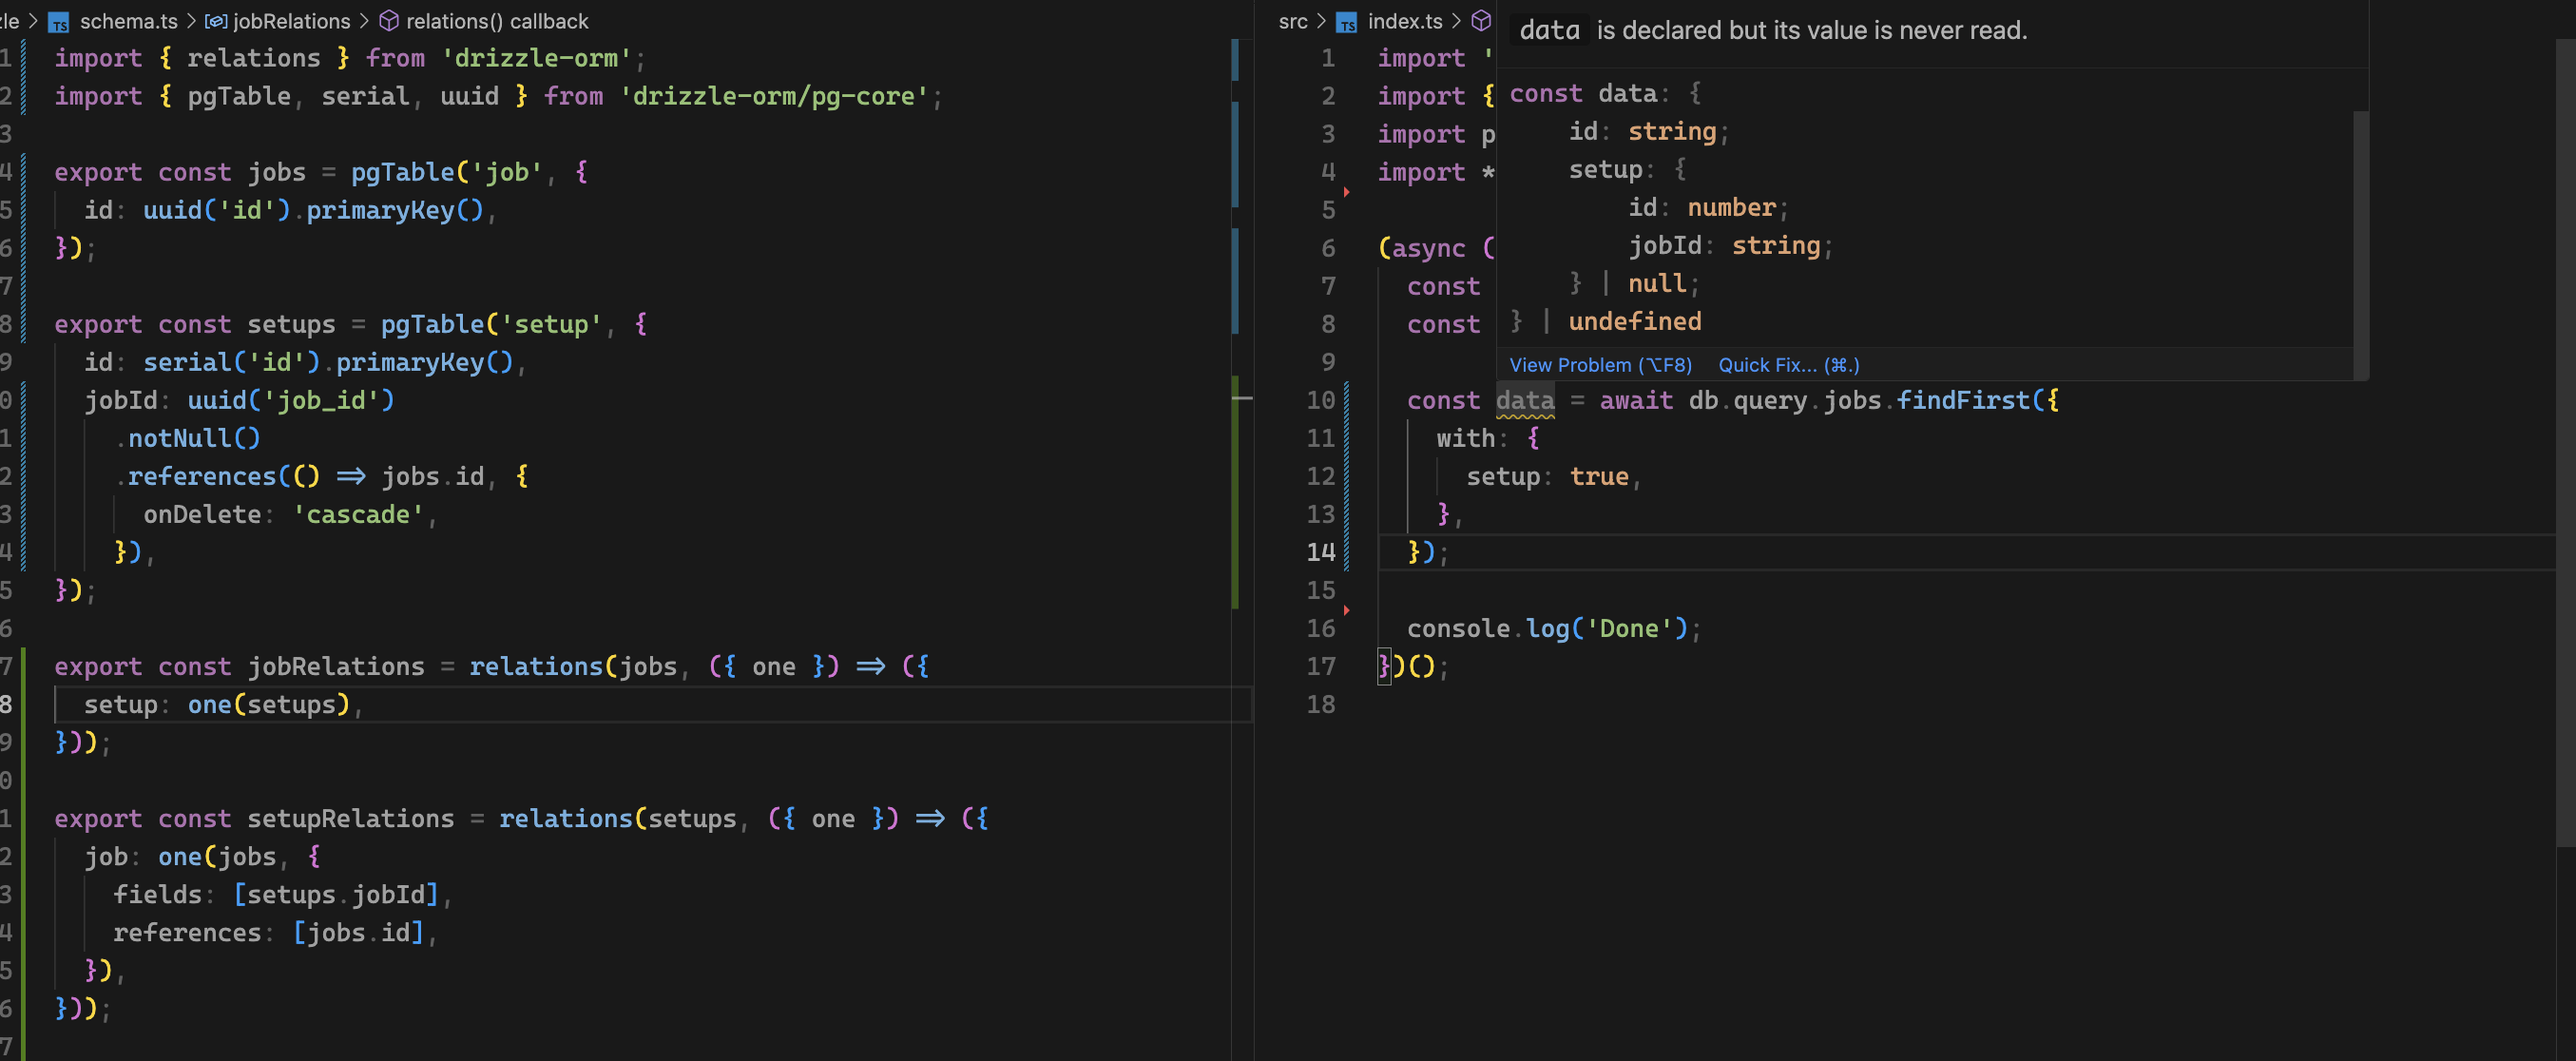Select the src folder breadcrumb
The height and width of the screenshot is (1061, 2576).
[x=1292, y=22]
